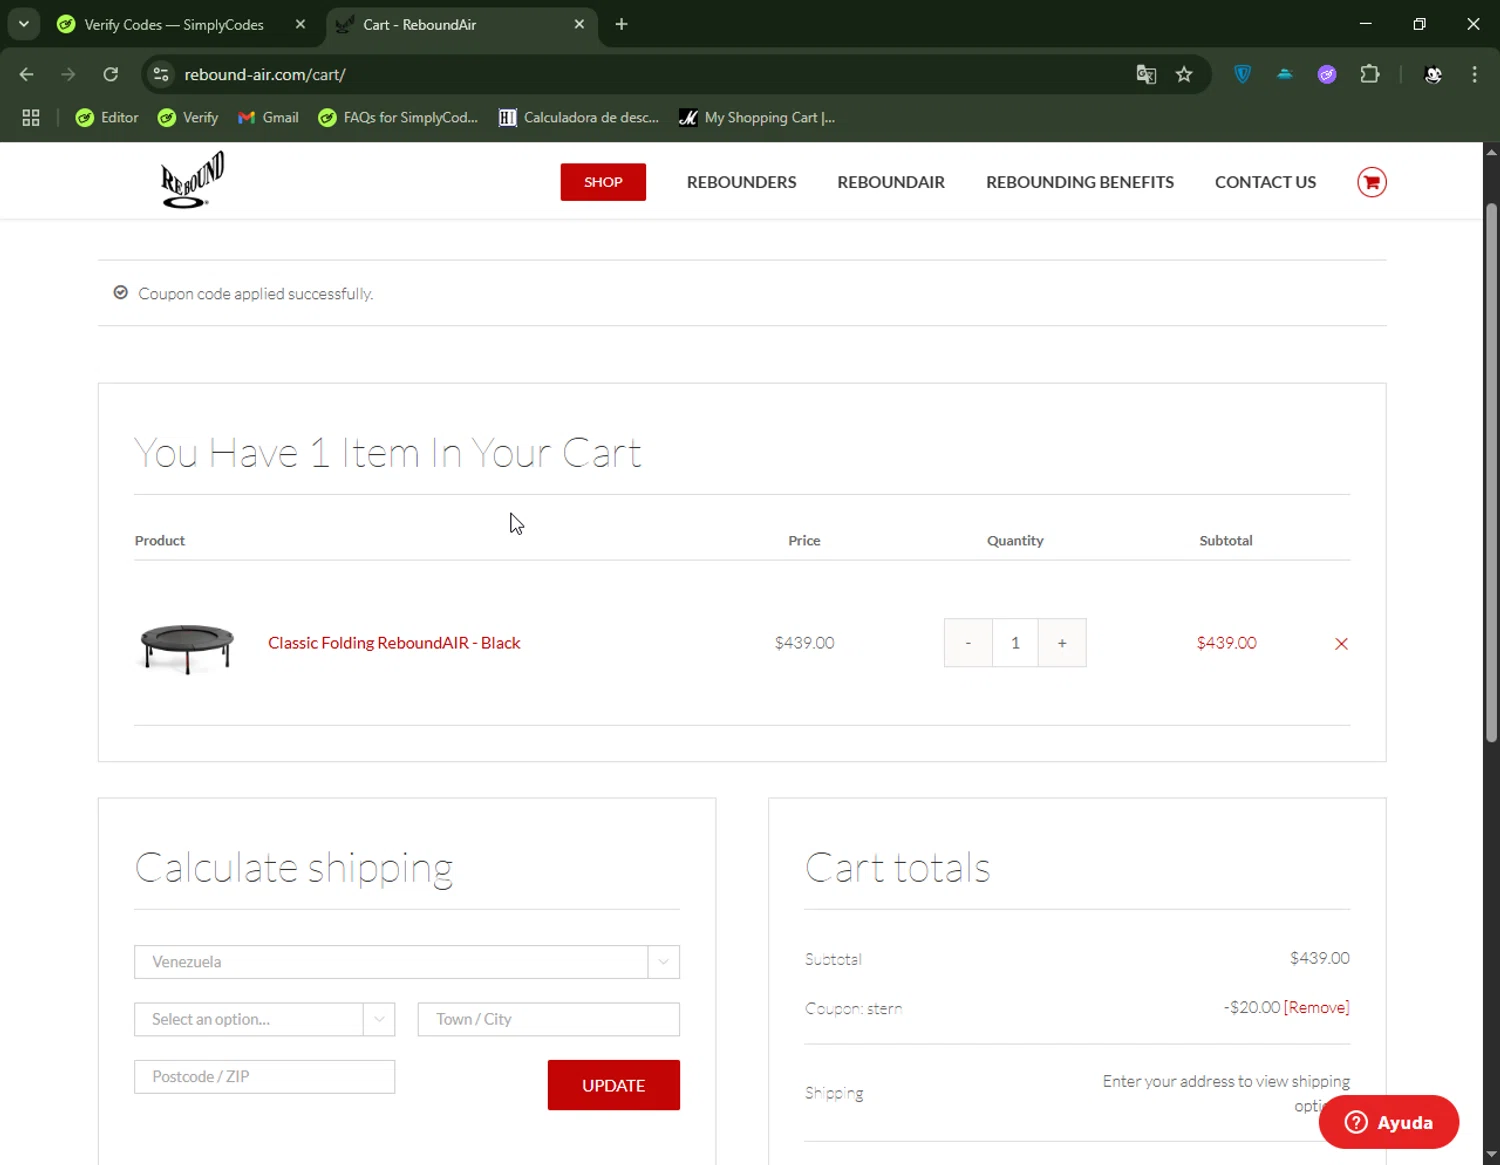Click the quantity input field

[1015, 643]
